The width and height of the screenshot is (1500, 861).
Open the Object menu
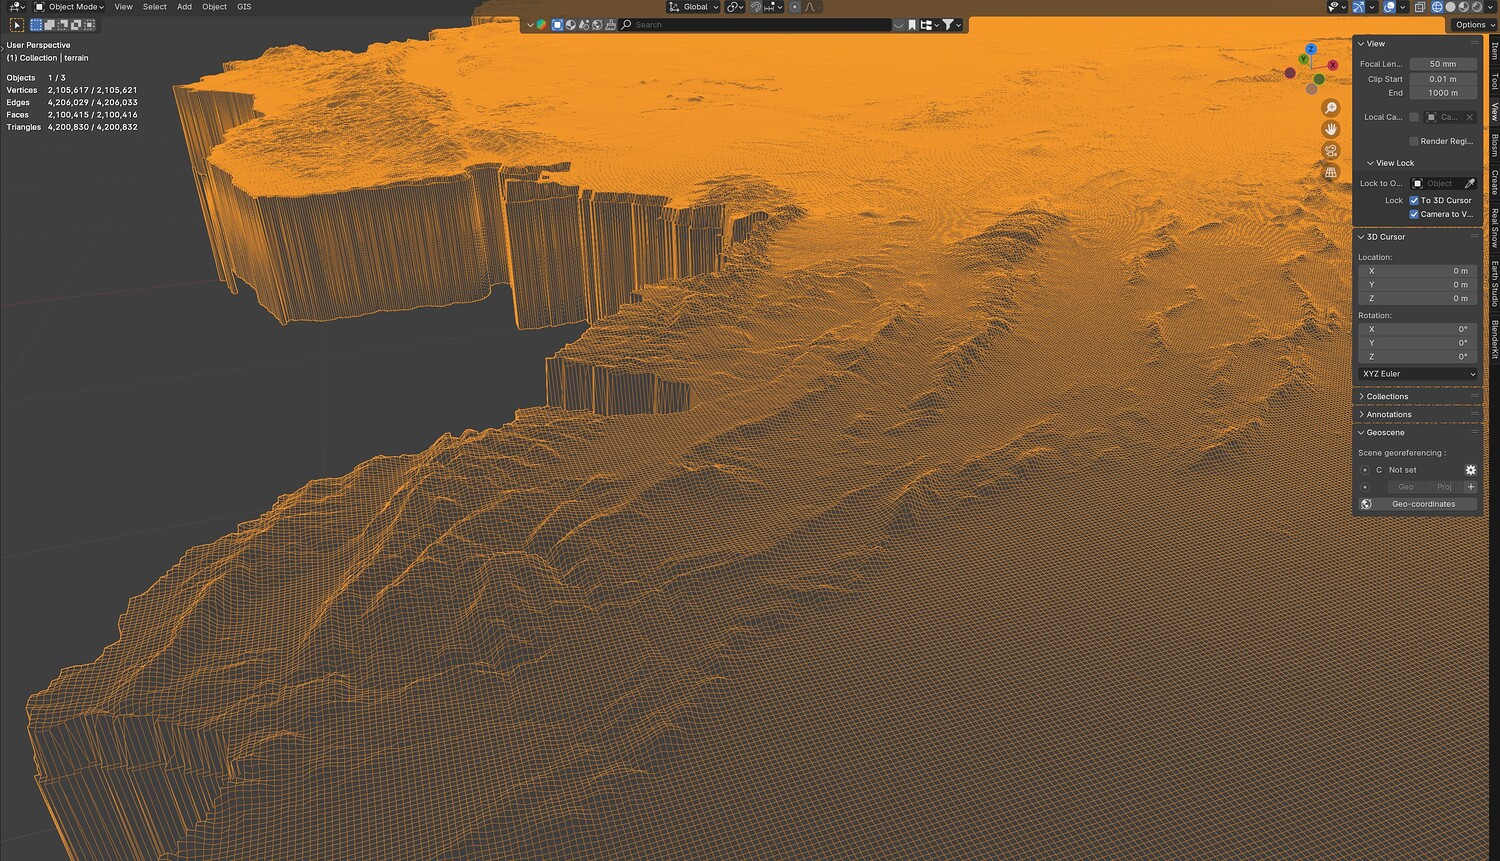(x=214, y=7)
